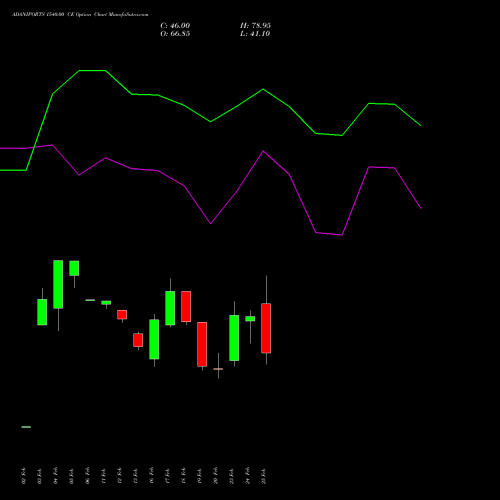Screen dimensions: 500x500
Task: Click the 24 Feb date label
Action: point(247,476)
